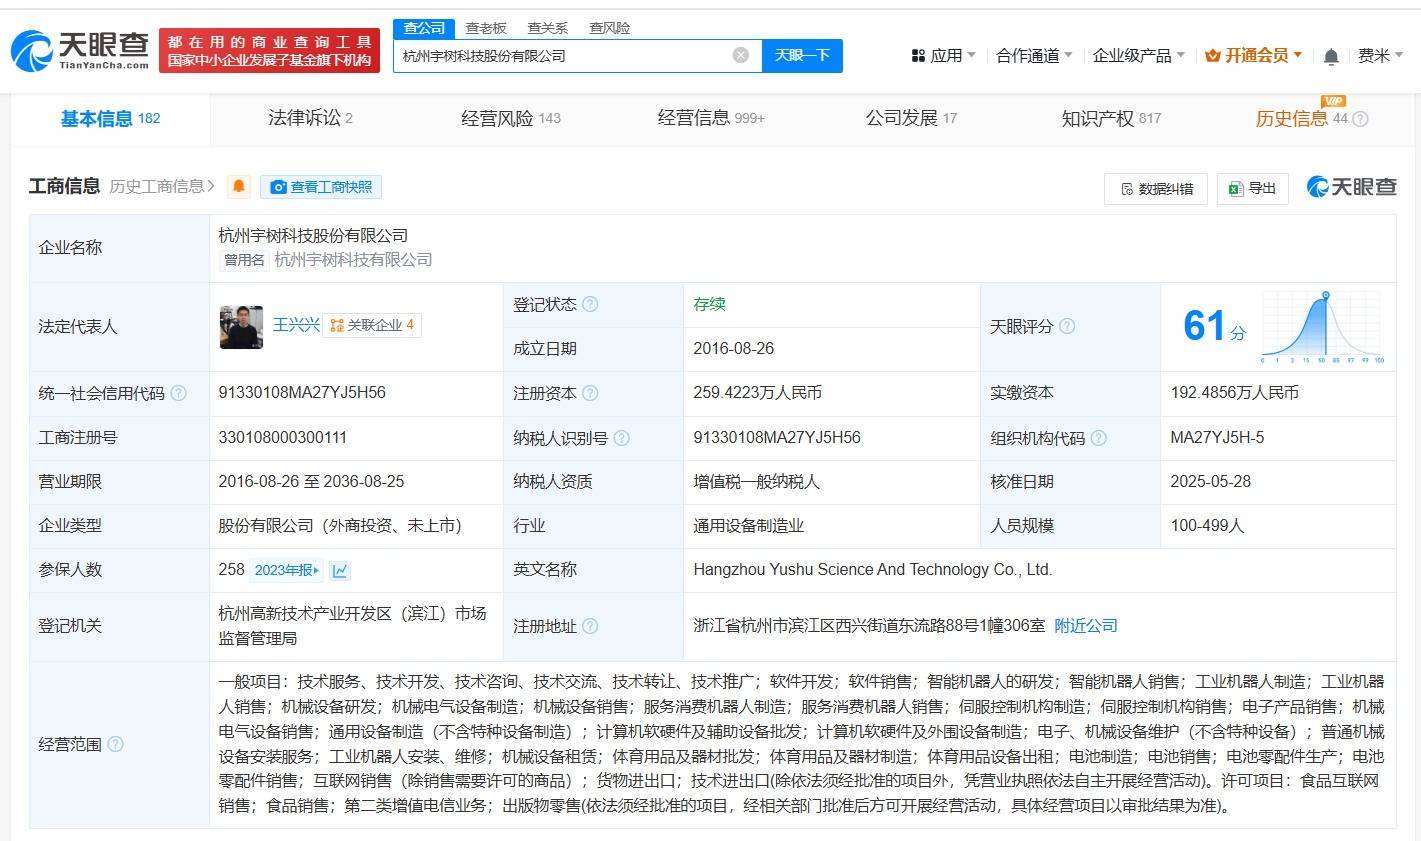Click the help icon beside 历史信息 tab

pyautogui.click(x=1360, y=119)
